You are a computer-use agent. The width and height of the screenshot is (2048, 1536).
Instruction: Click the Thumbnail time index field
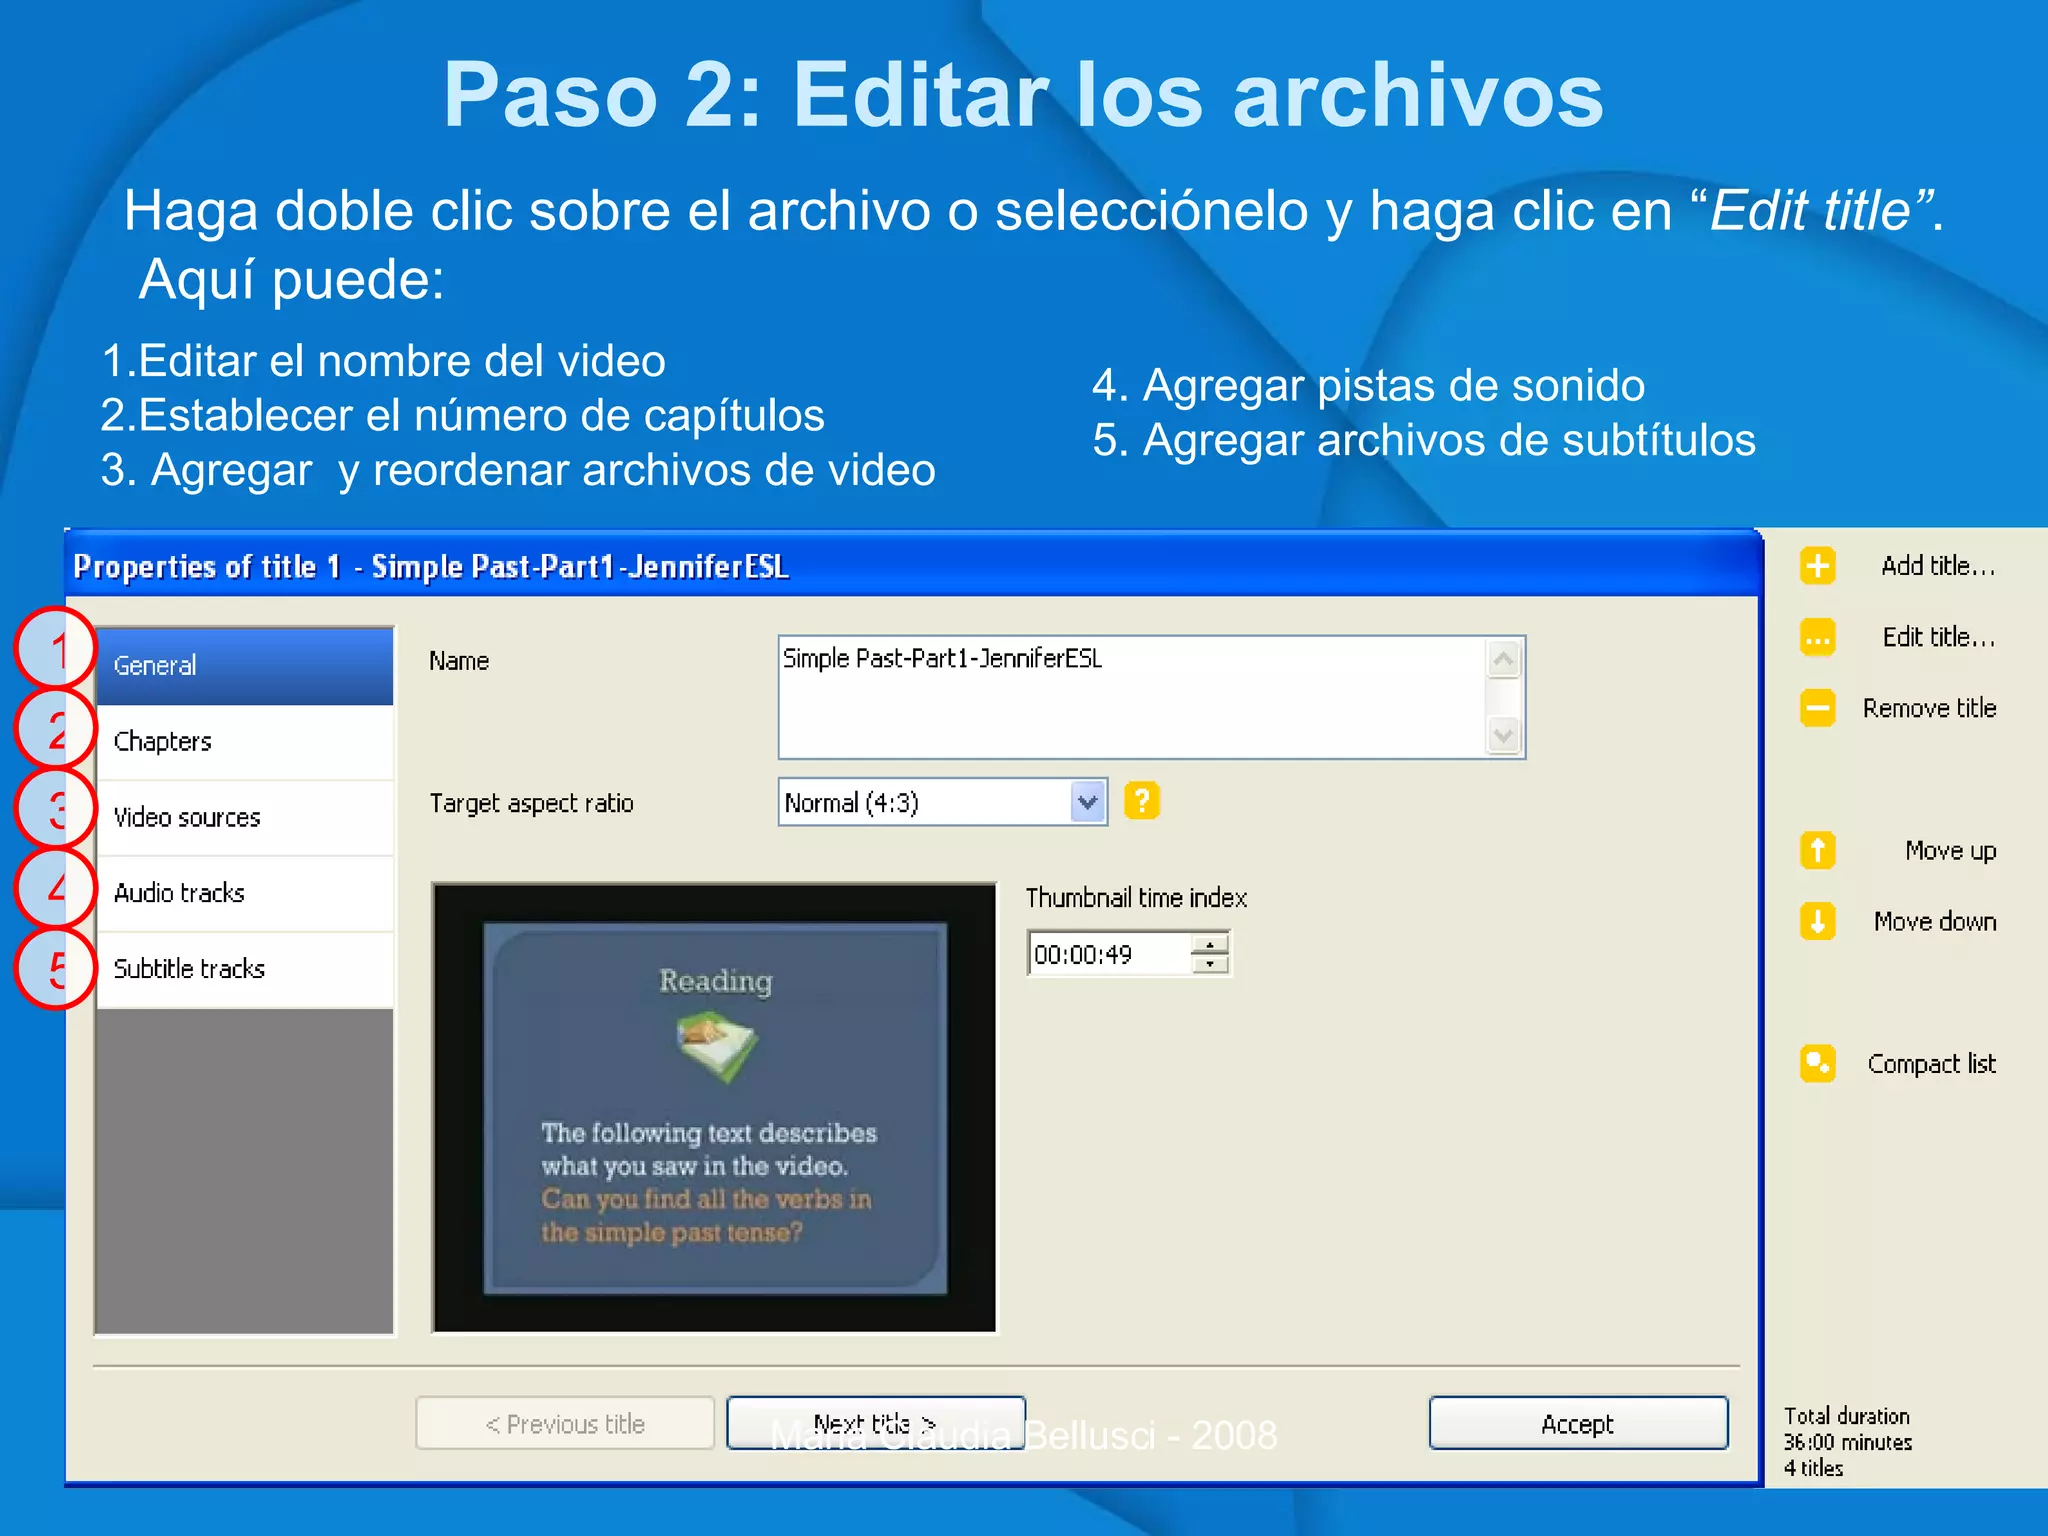[x=1110, y=954]
